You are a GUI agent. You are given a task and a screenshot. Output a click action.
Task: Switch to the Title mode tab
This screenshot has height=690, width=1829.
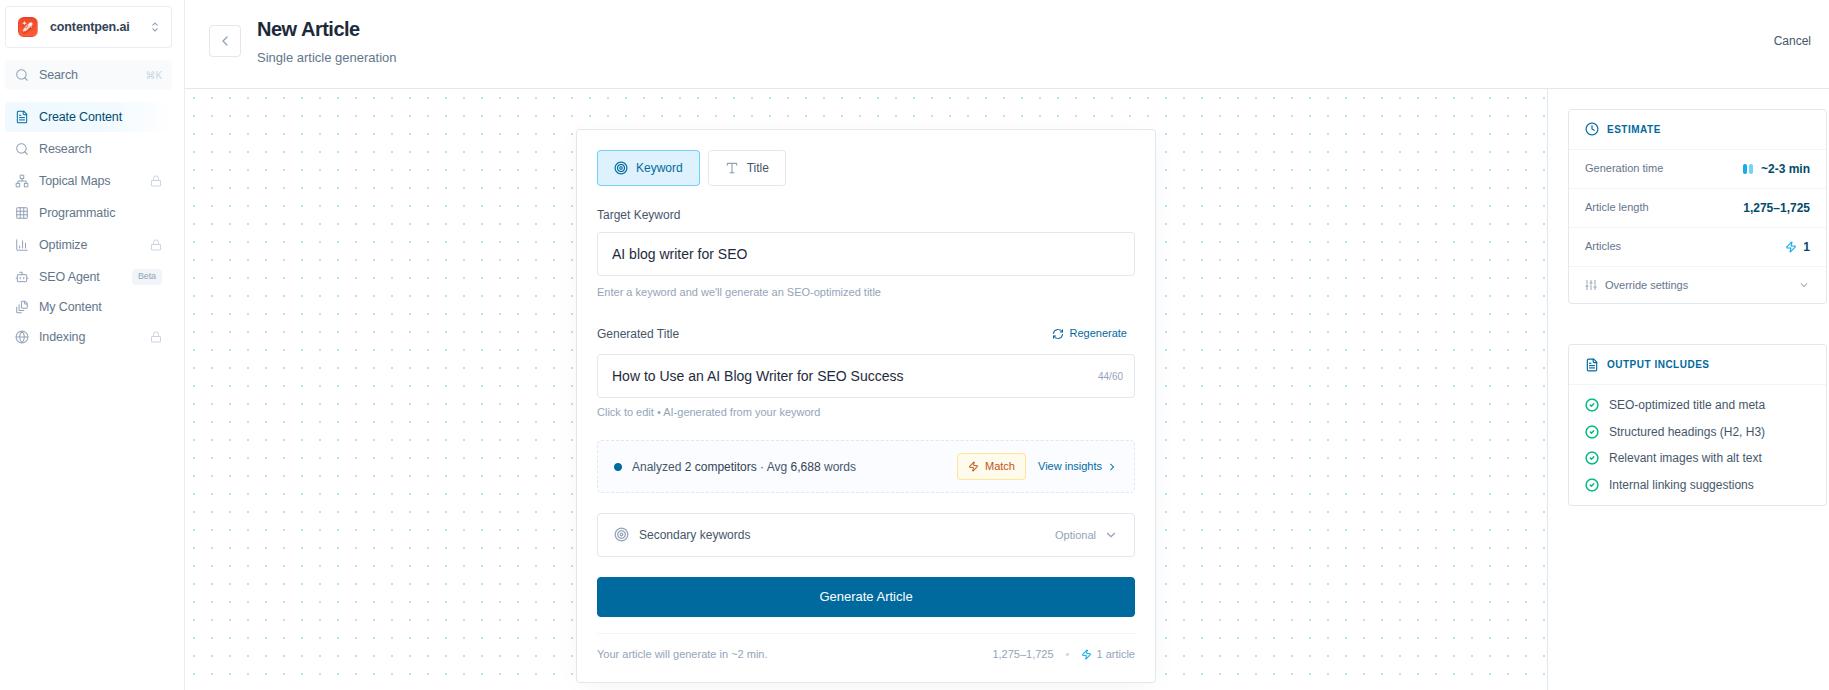coord(747,168)
